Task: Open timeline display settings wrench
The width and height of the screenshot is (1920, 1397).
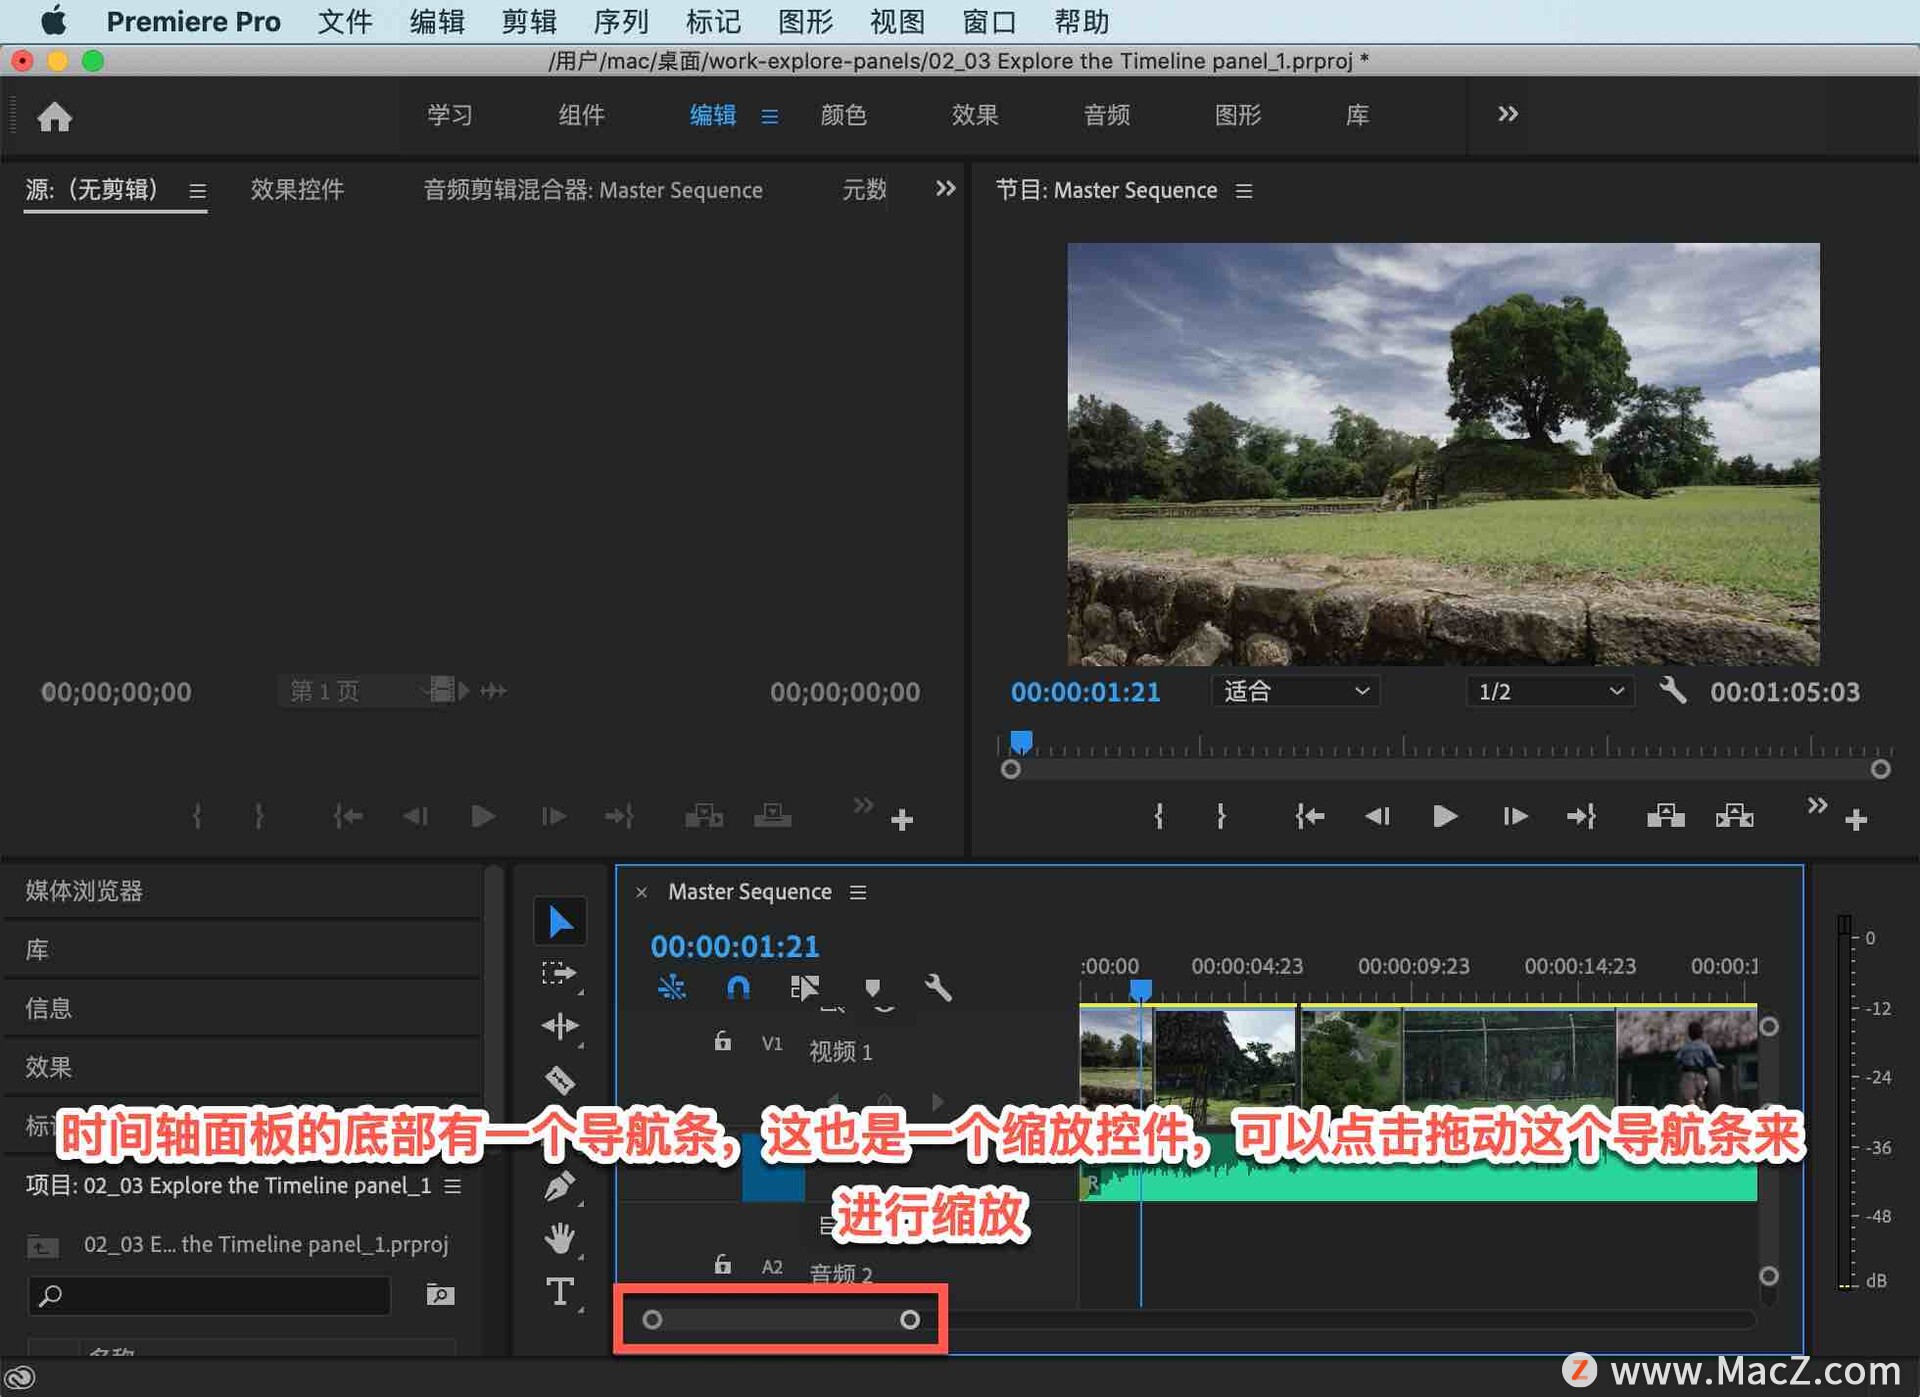Action: tap(938, 988)
